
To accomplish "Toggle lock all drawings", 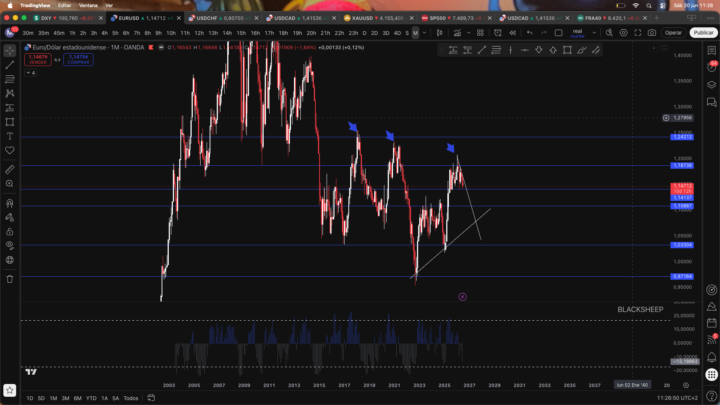I will pos(10,231).
